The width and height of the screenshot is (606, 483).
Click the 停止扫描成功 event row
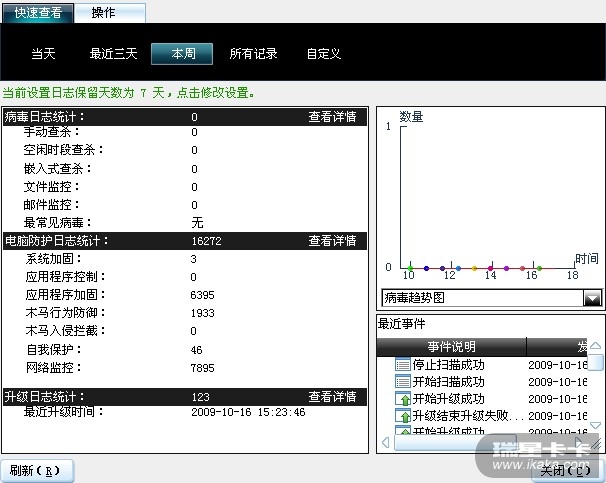click(x=482, y=364)
